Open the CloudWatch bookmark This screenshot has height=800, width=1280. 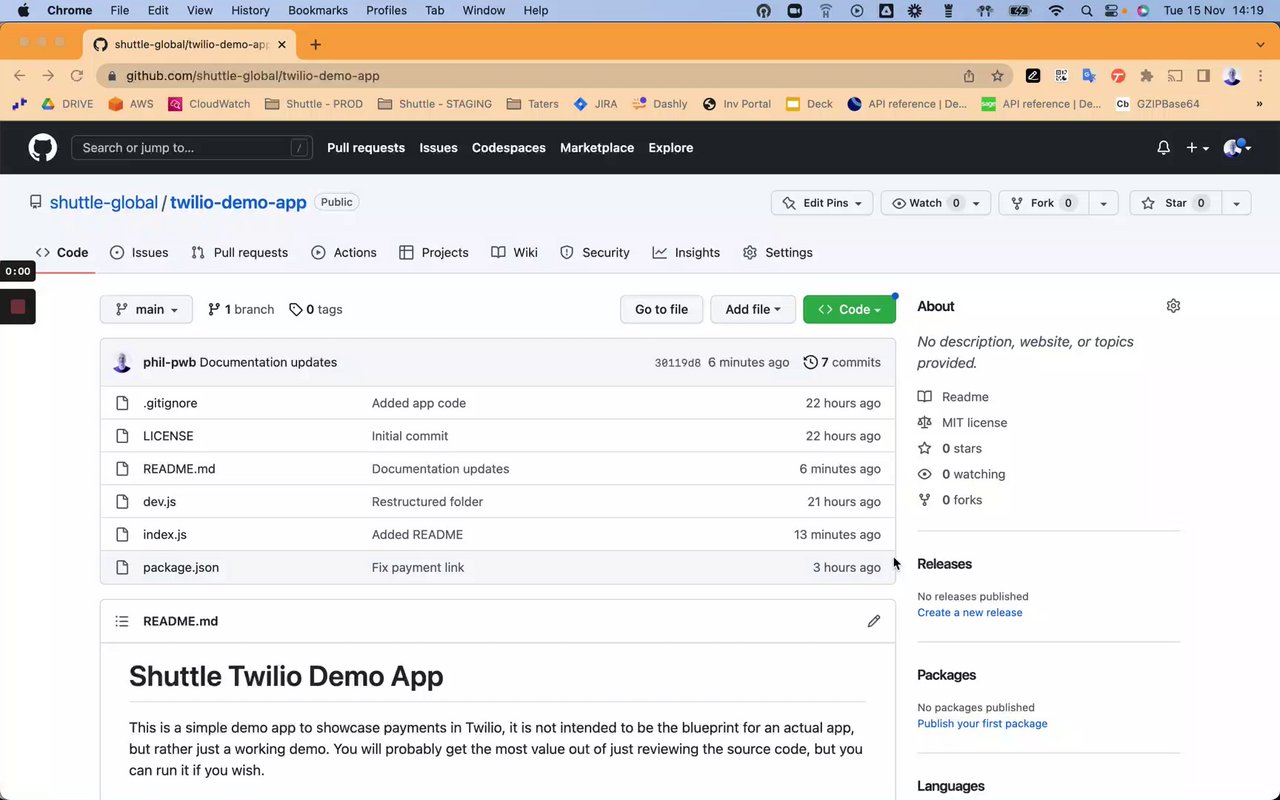tap(209, 104)
